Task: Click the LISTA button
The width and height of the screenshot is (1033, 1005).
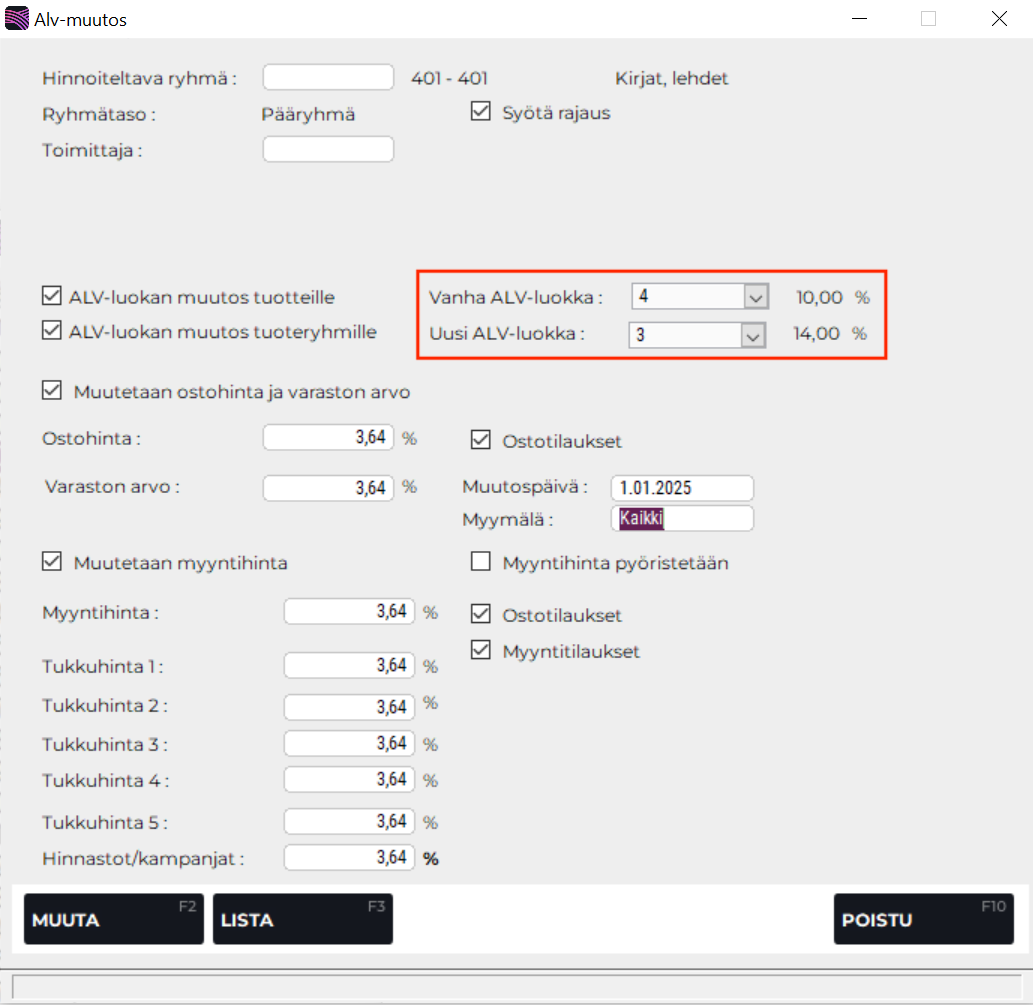Action: [x=302, y=919]
